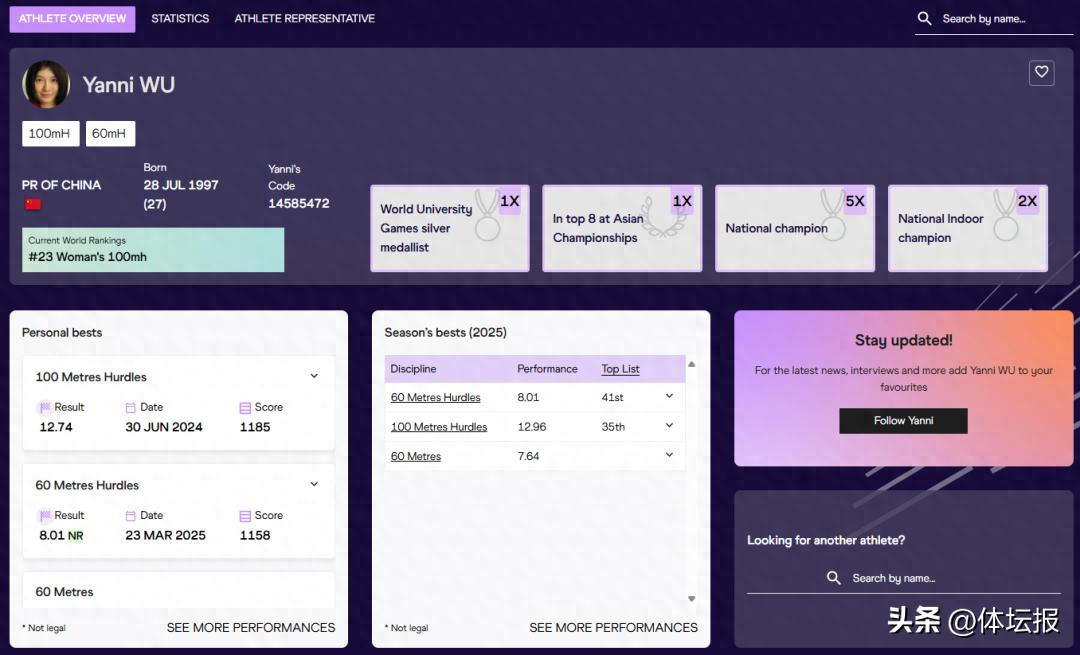The width and height of the screenshot is (1080, 655).
Task: Expand 100 Metres Hurdles season's best row
Action: (669, 426)
